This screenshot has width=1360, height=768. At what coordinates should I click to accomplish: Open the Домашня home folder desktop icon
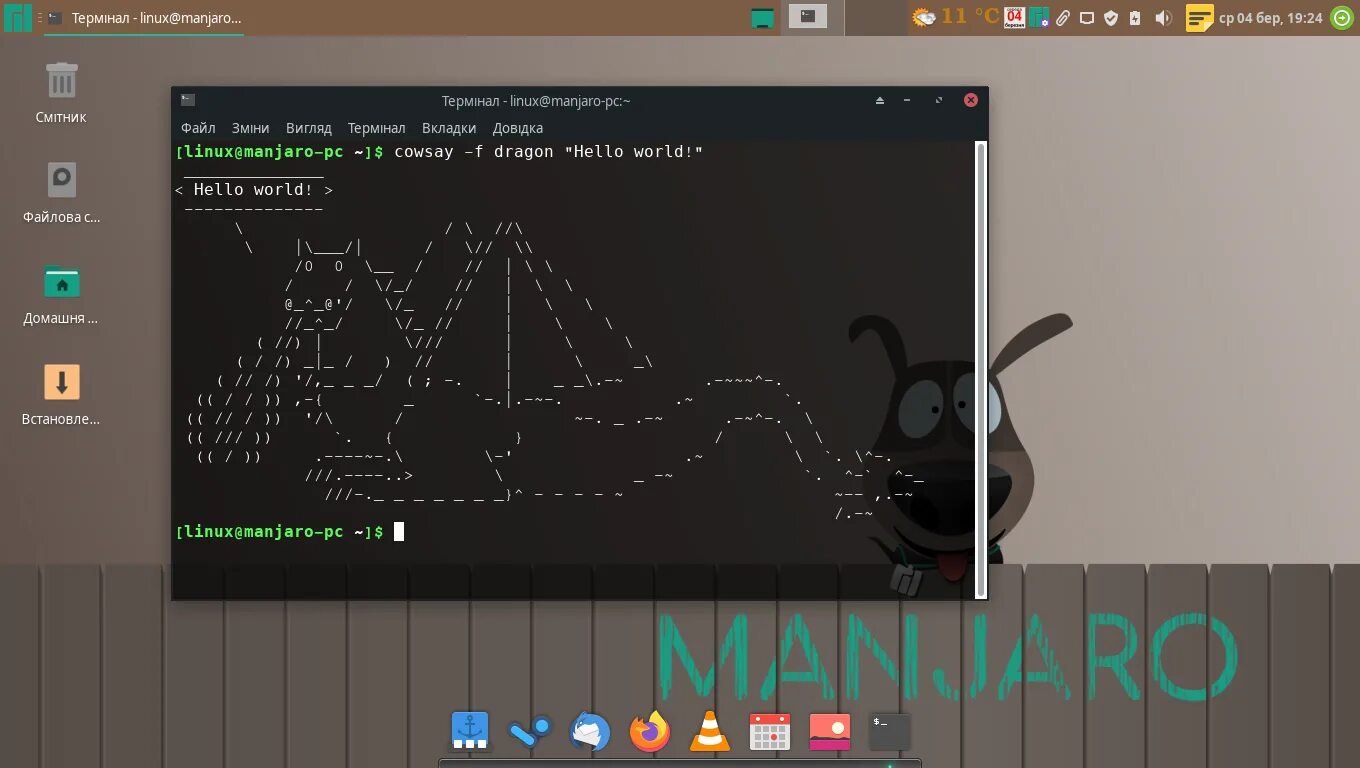pyautogui.click(x=61, y=294)
